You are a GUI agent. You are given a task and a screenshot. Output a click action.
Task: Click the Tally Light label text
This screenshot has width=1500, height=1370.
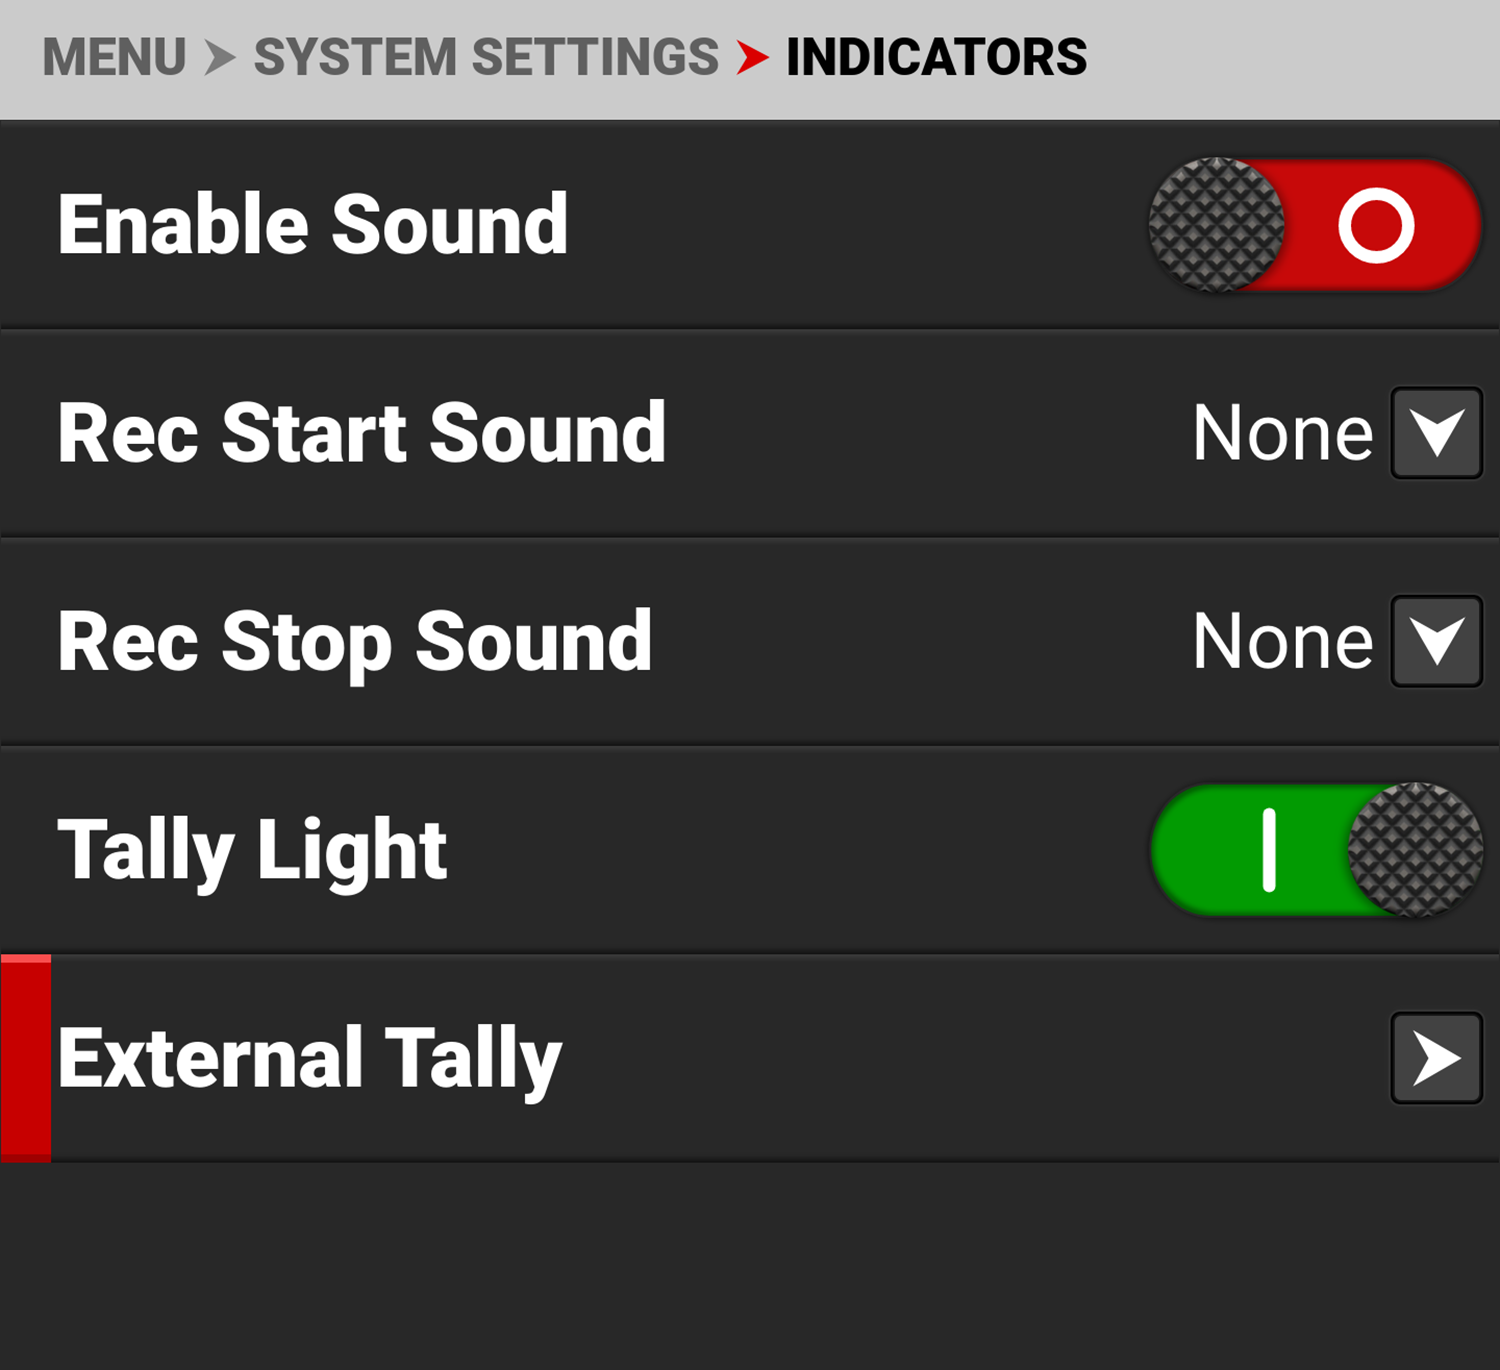252,850
